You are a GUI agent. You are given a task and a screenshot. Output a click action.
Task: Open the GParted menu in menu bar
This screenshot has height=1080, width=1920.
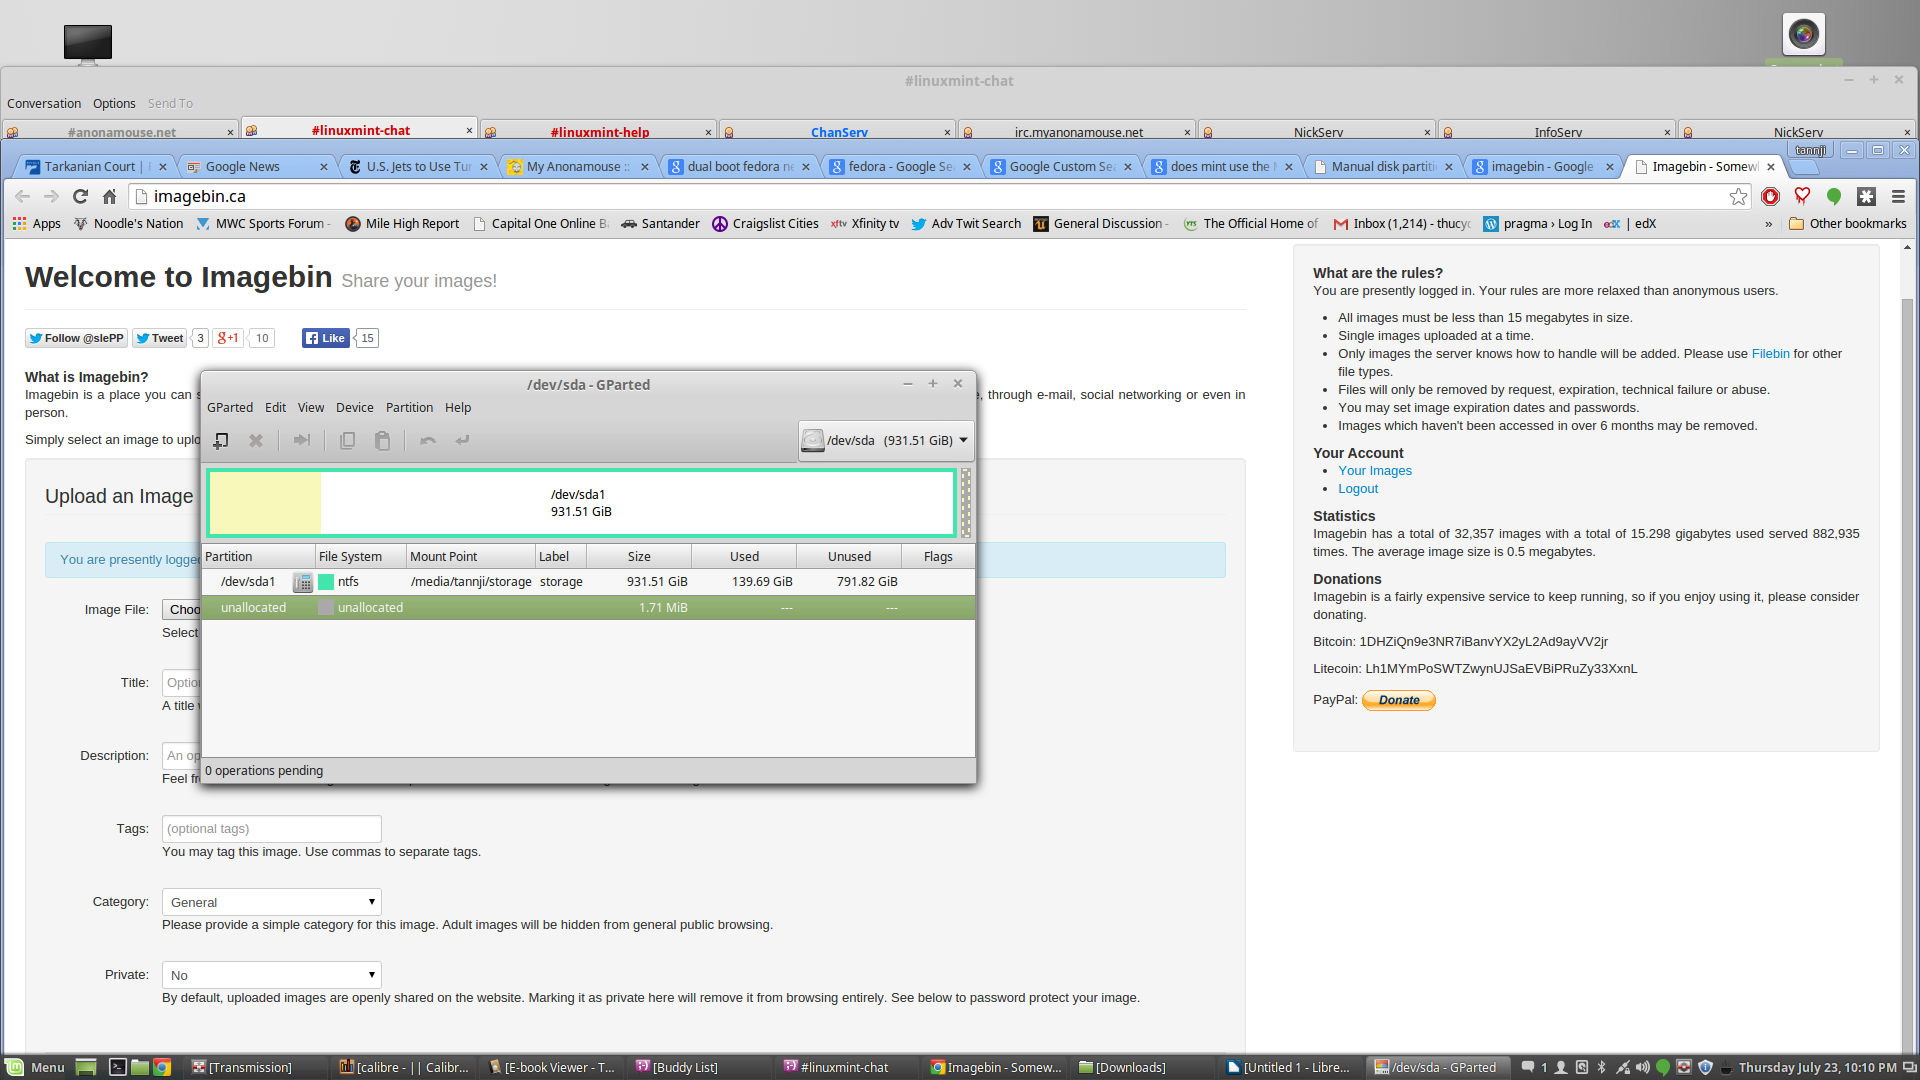click(230, 408)
